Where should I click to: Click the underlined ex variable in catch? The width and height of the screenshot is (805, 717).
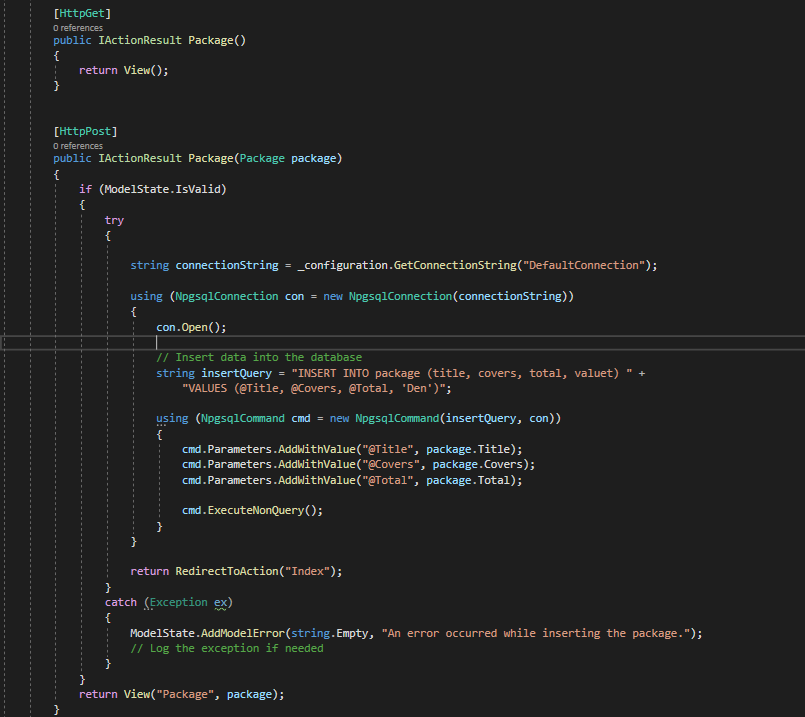coord(222,602)
